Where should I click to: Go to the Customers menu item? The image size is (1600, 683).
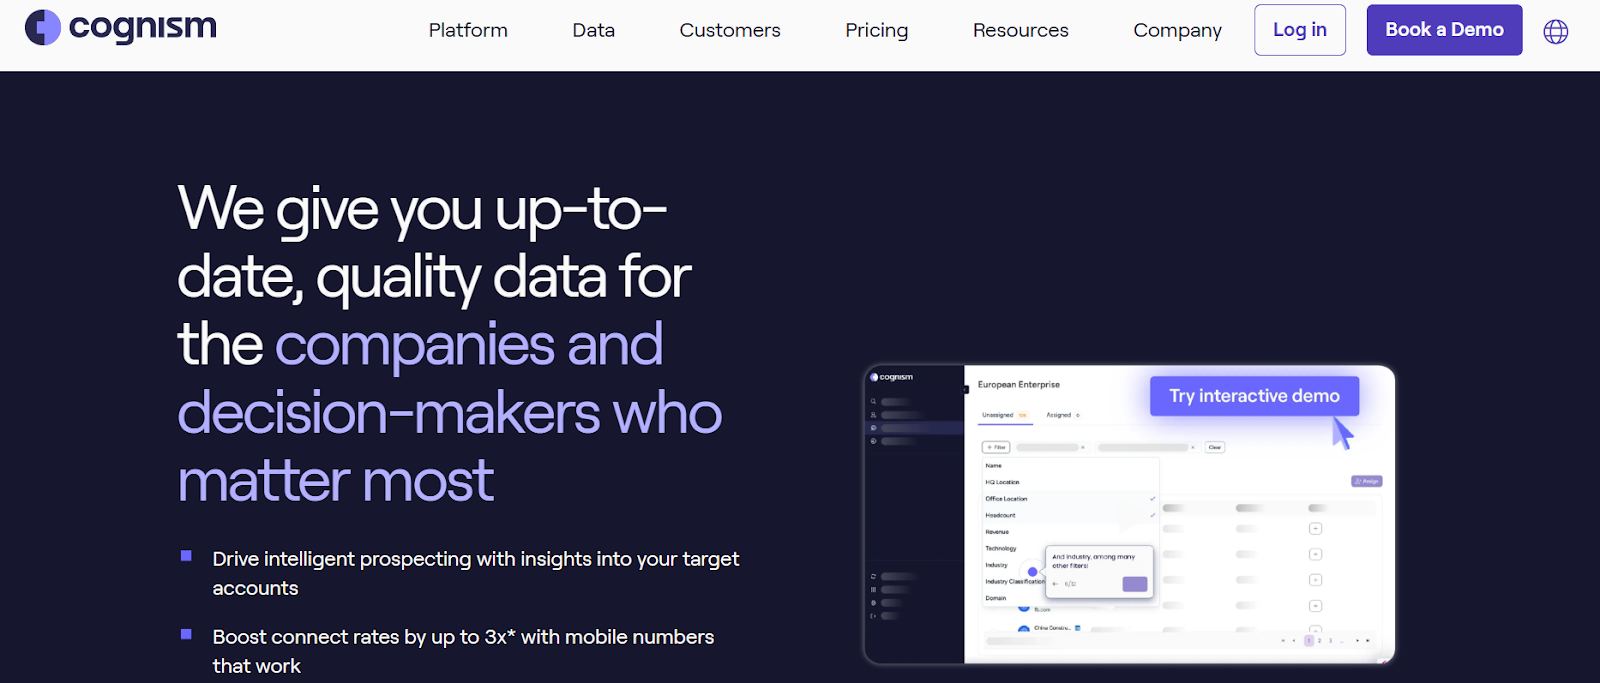730,30
